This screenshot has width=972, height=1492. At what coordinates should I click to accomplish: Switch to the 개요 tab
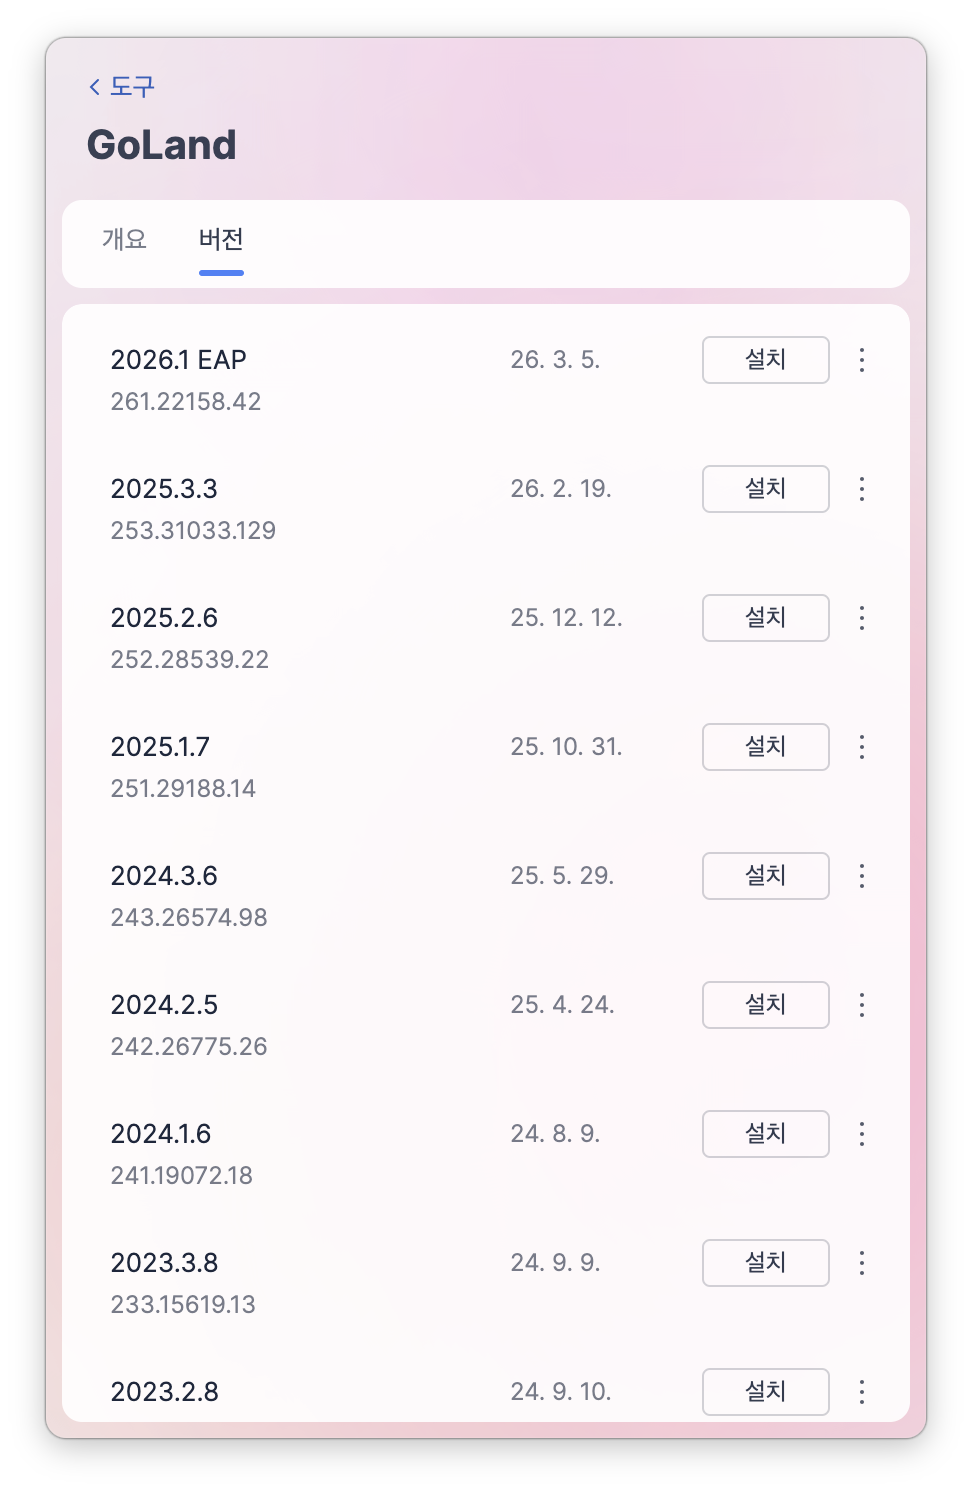pyautogui.click(x=124, y=239)
